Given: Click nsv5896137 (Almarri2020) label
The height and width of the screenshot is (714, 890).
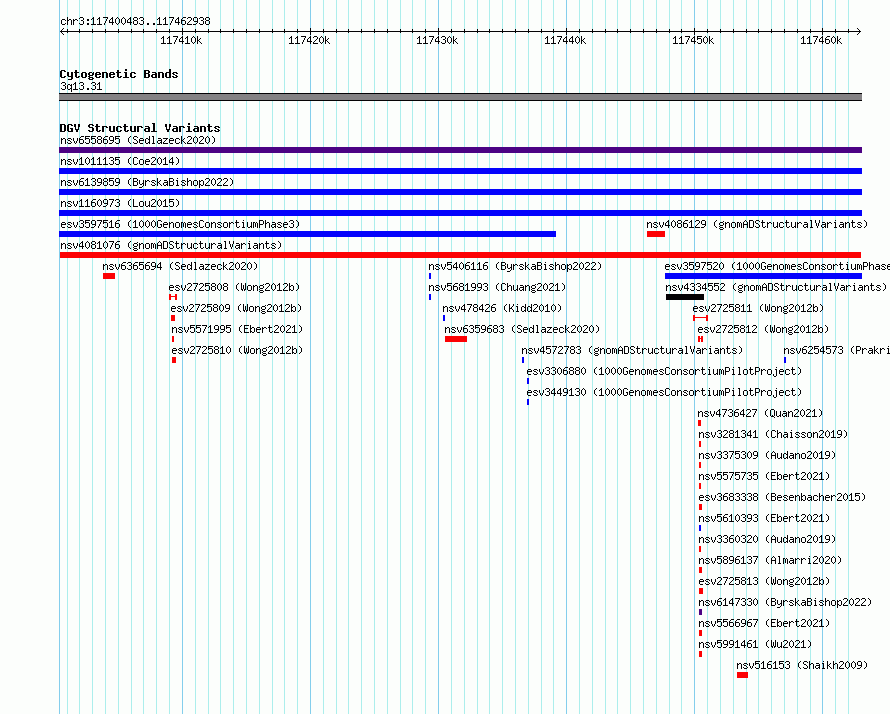Looking at the screenshot, I should [x=770, y=560].
